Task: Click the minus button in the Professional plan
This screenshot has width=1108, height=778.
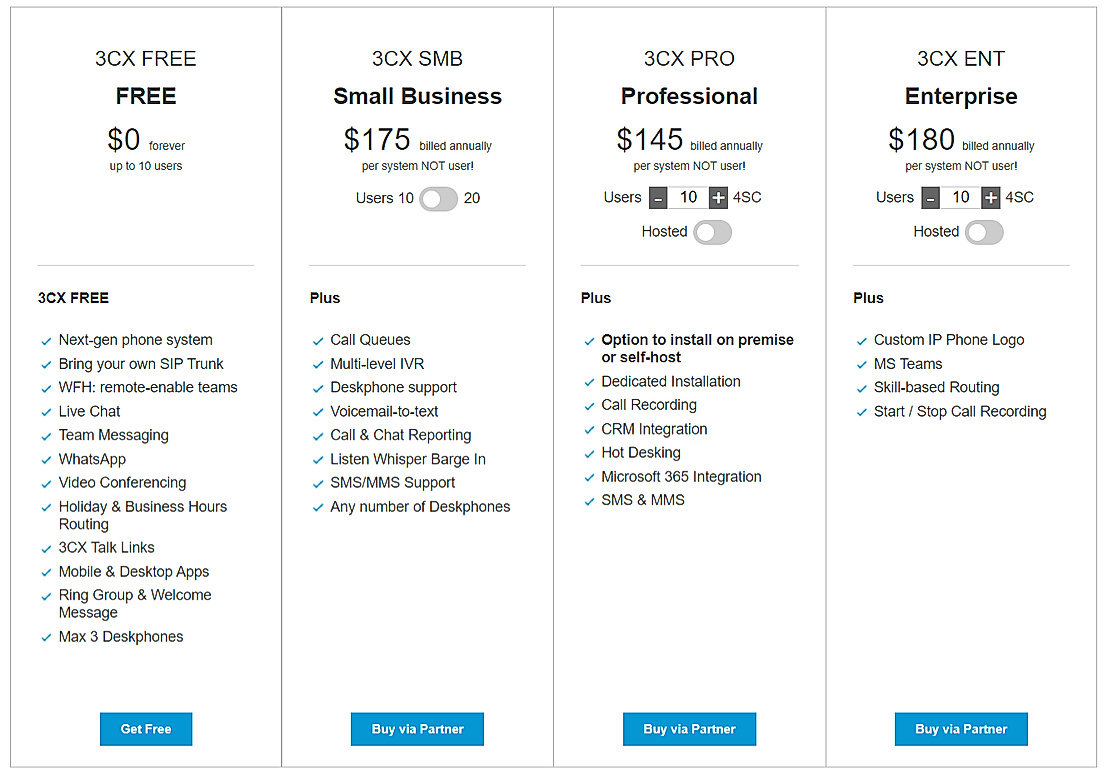Action: click(x=658, y=197)
